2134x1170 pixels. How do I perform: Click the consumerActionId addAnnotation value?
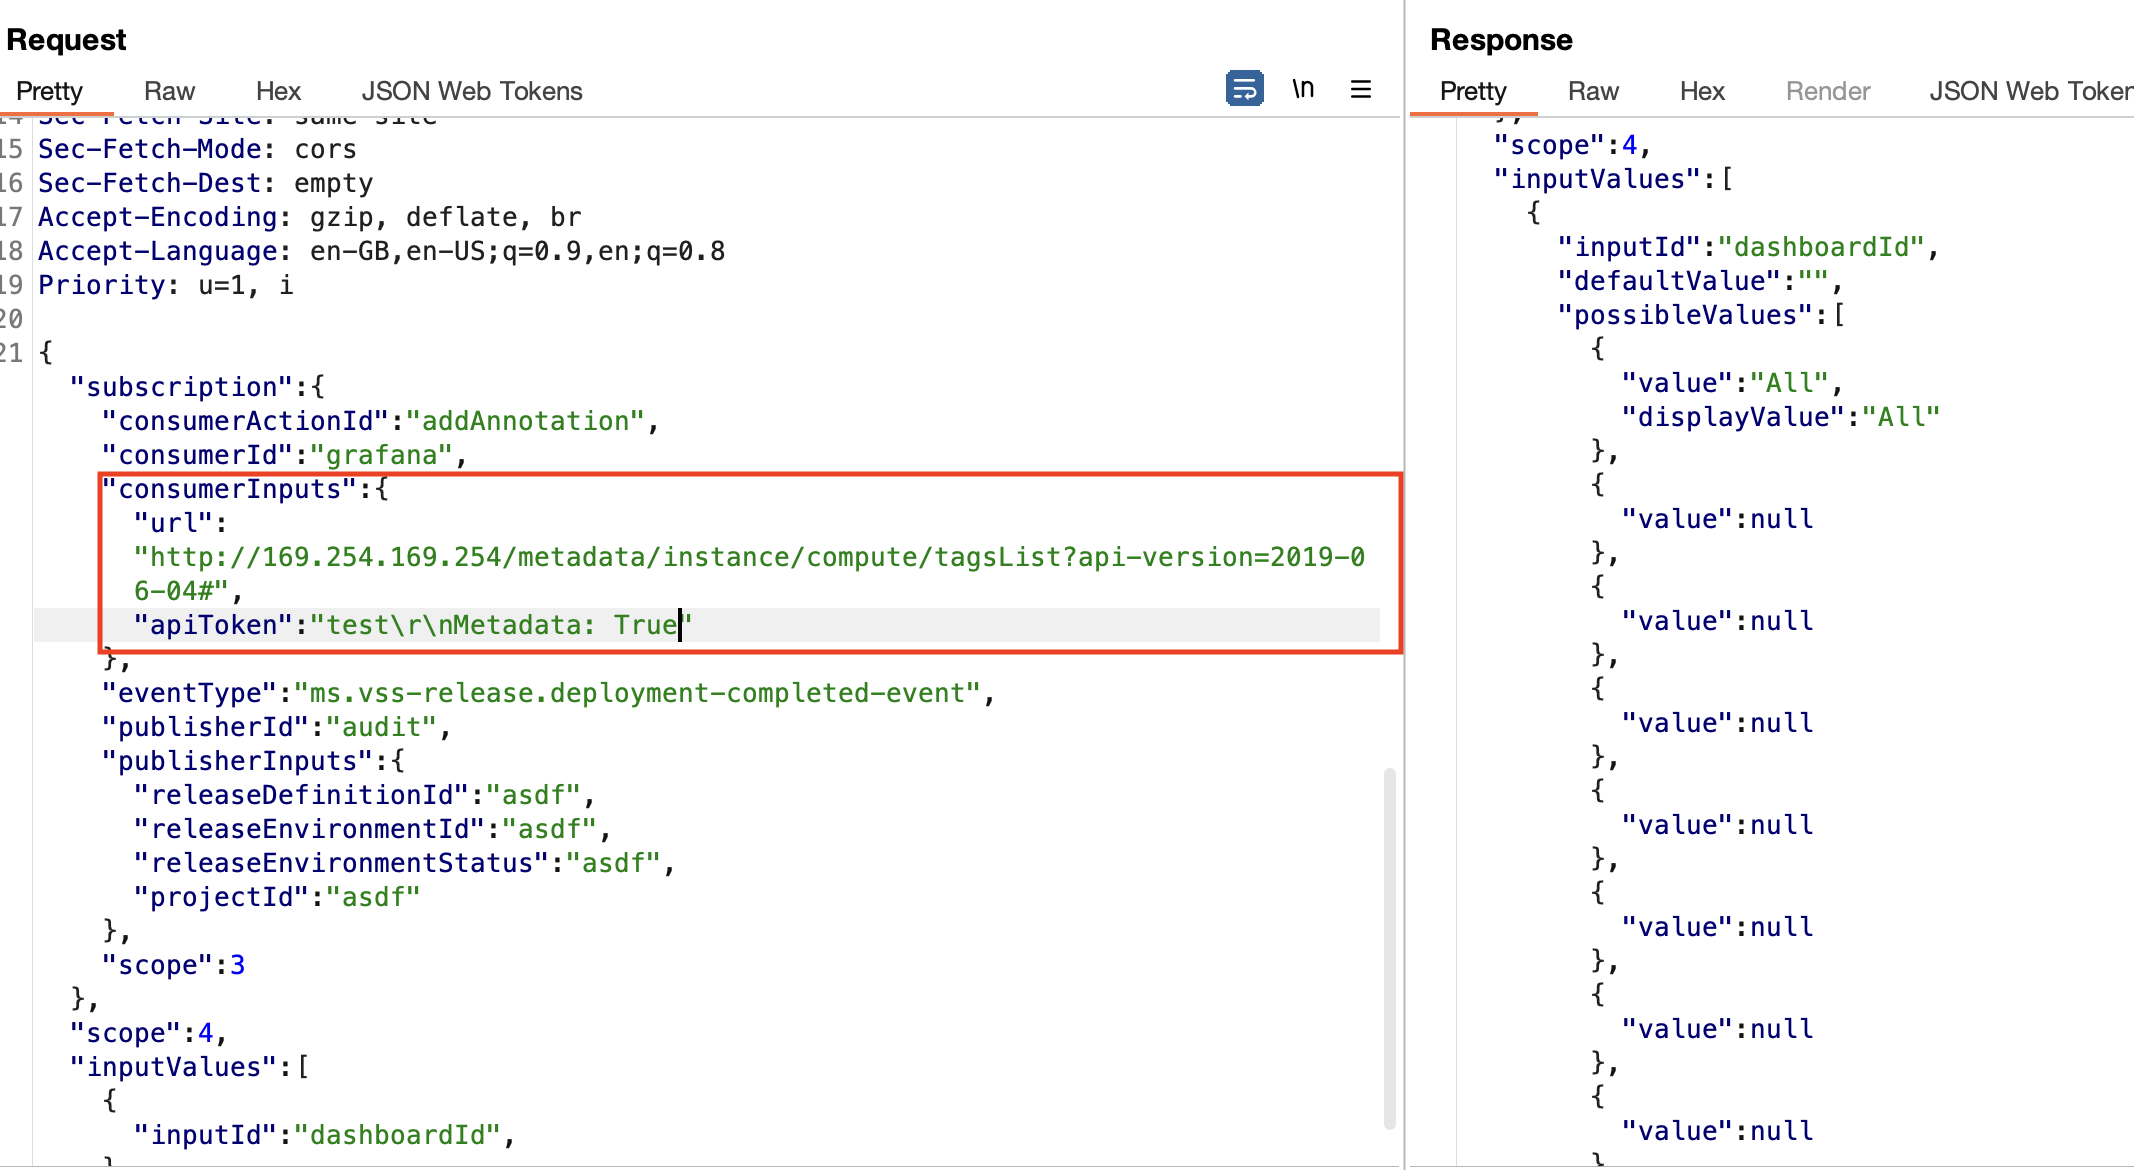coord(525,421)
